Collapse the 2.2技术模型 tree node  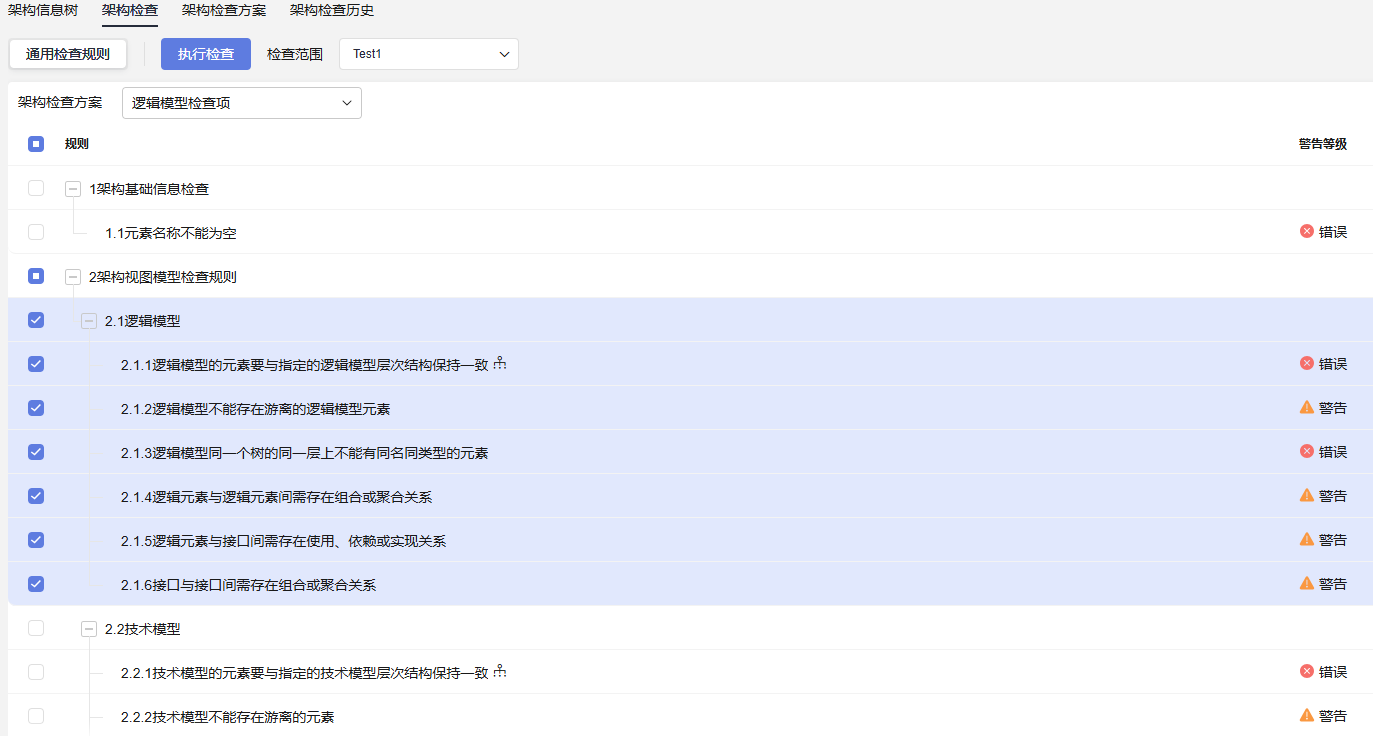click(89, 629)
